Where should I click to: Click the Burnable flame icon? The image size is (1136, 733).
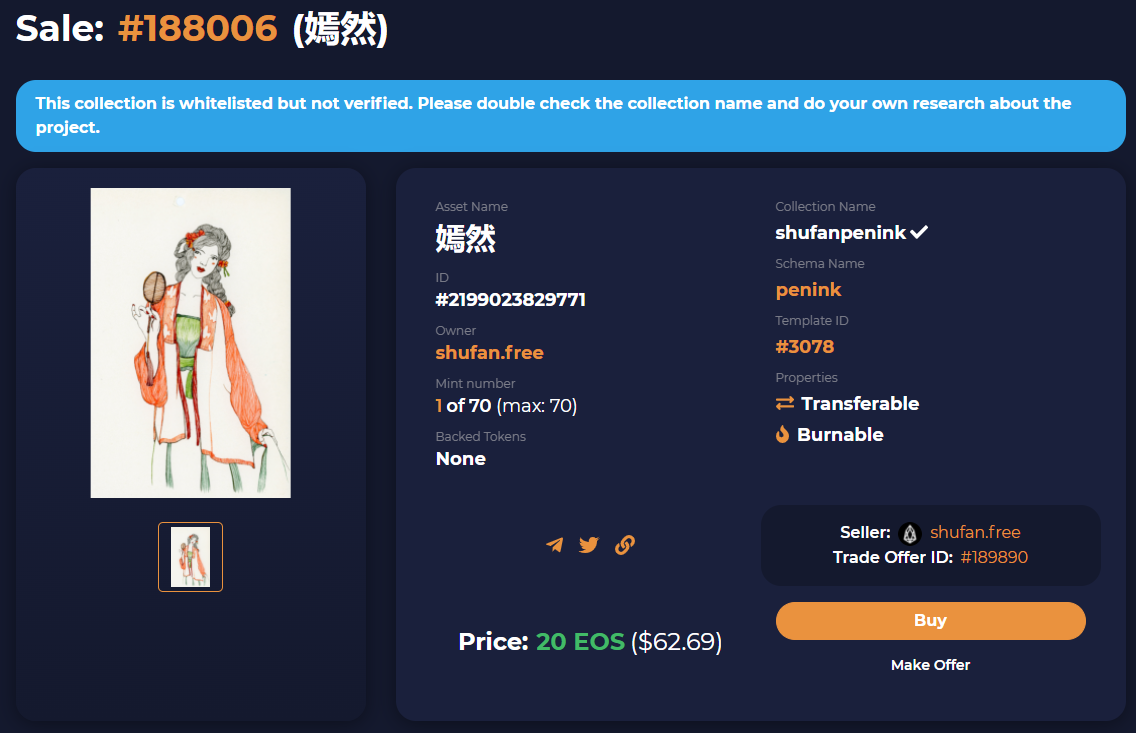pos(782,434)
